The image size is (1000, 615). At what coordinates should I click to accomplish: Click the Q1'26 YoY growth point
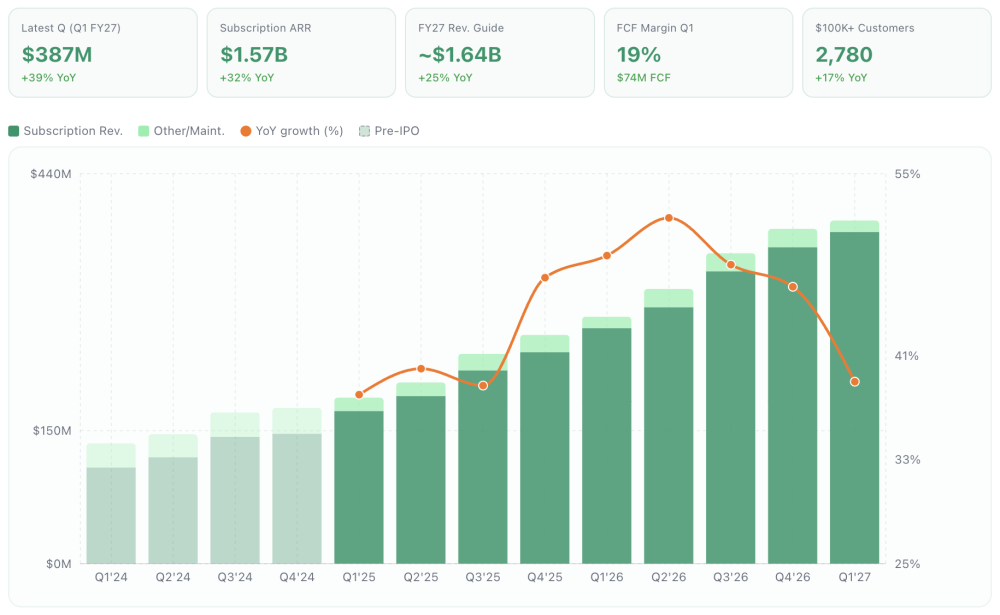click(607, 256)
